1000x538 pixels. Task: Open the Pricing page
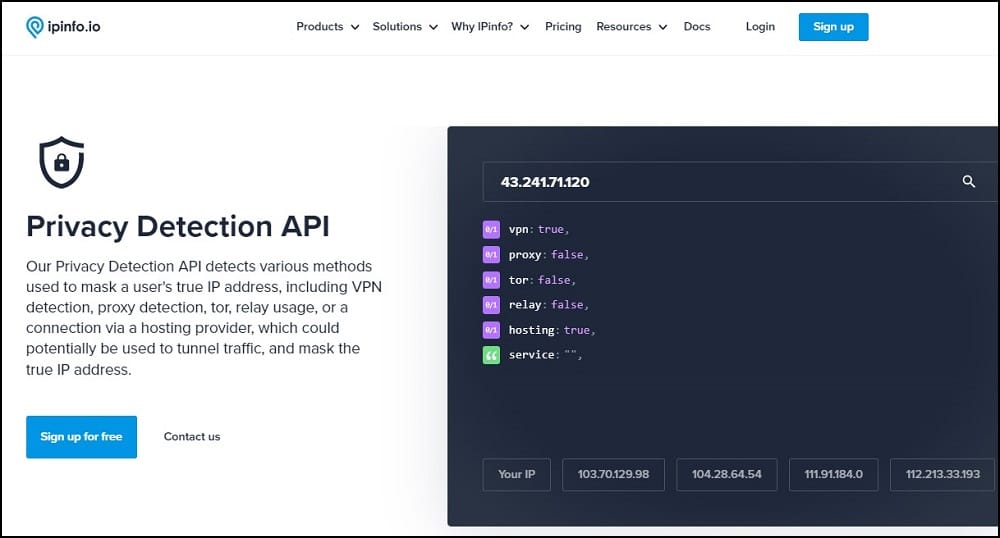tap(563, 27)
